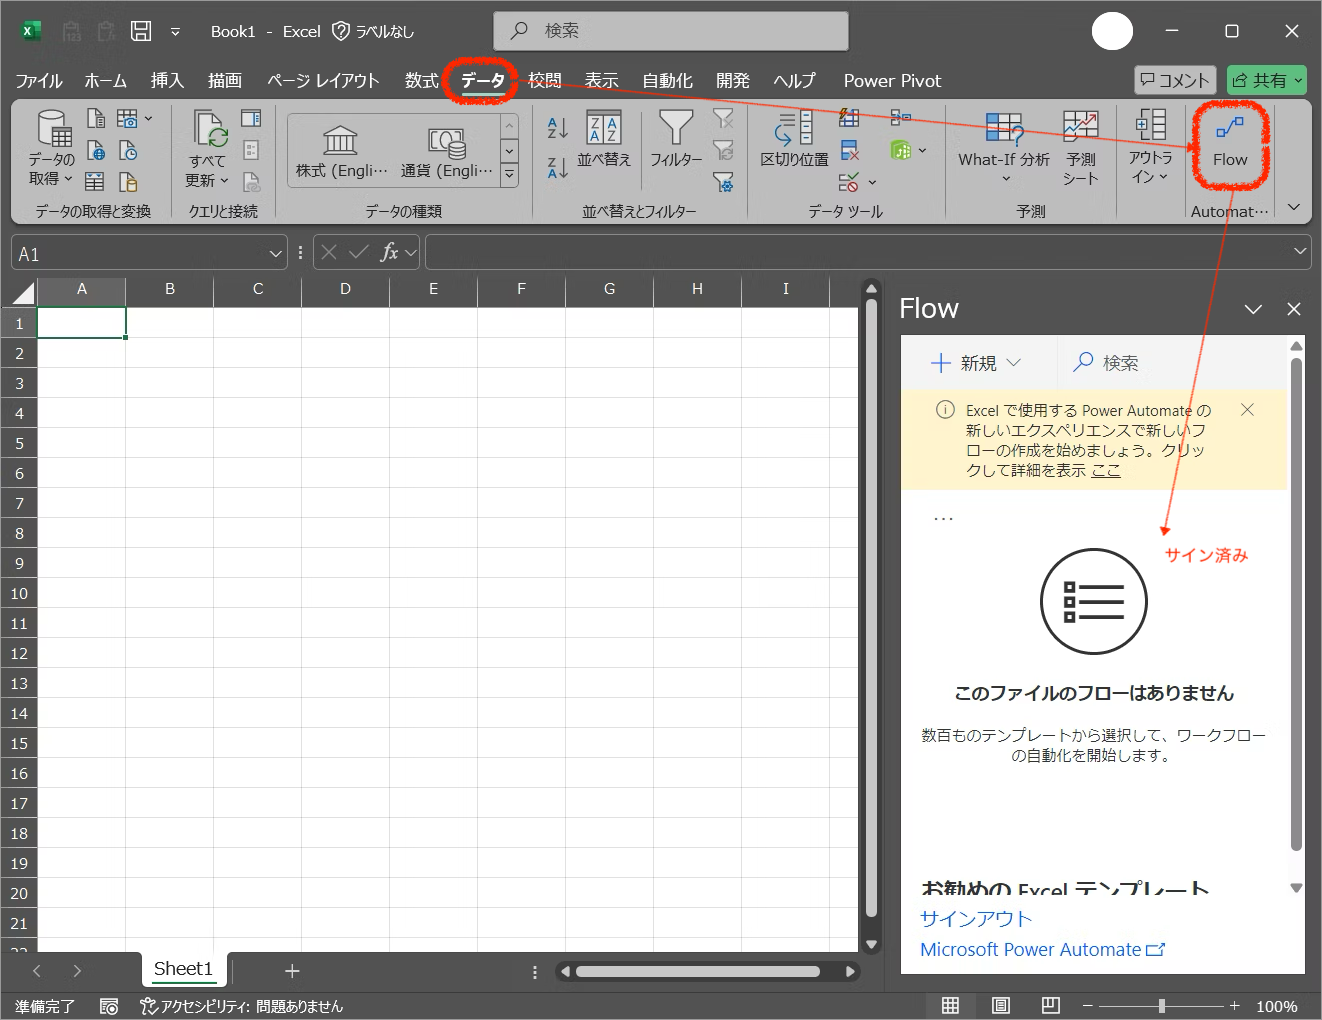Click the advanced filter settings icon
Screen dimensions: 1322x1020
(x=723, y=182)
